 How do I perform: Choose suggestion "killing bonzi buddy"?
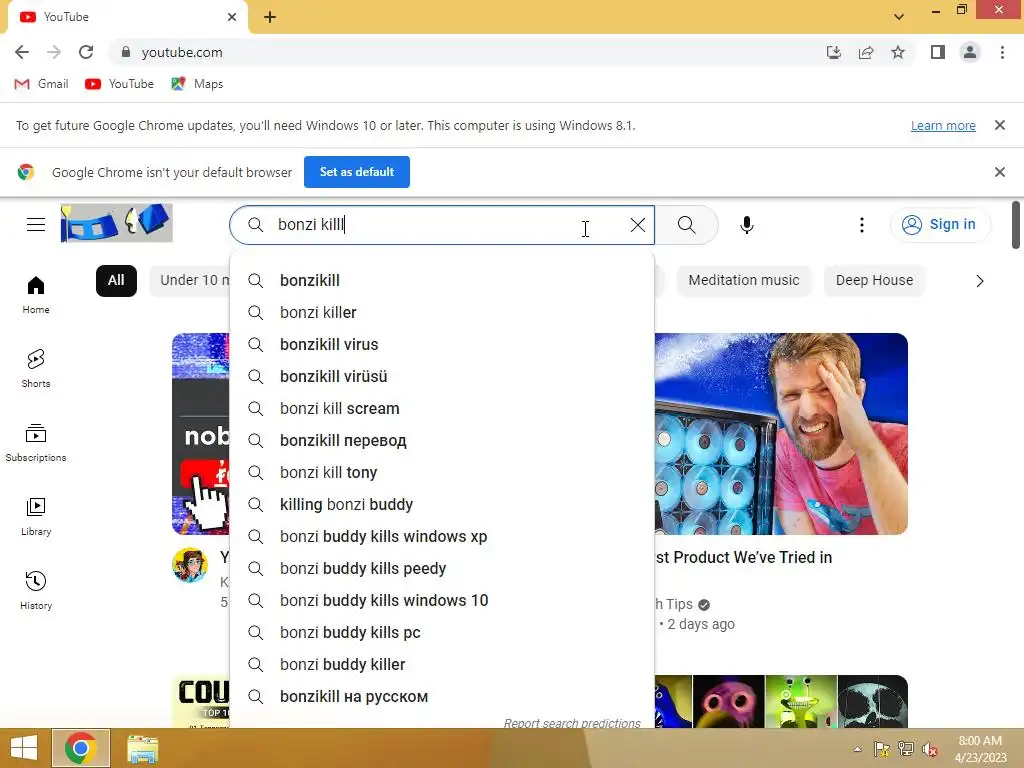coord(442,504)
